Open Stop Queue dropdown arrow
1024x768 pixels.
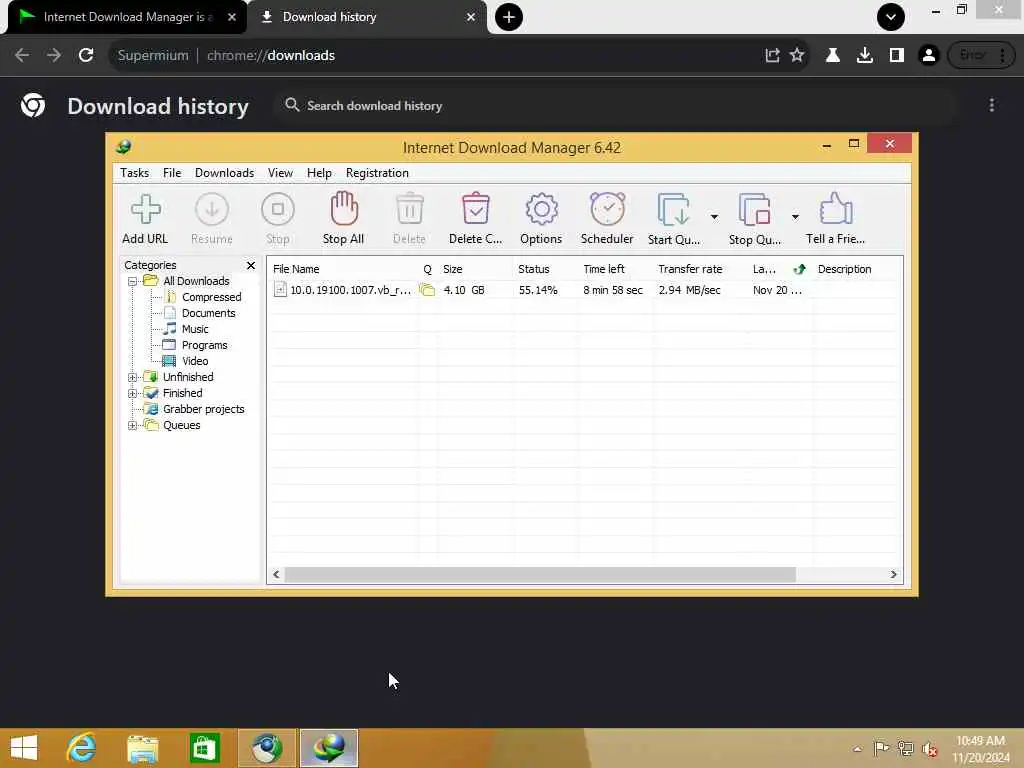(795, 217)
